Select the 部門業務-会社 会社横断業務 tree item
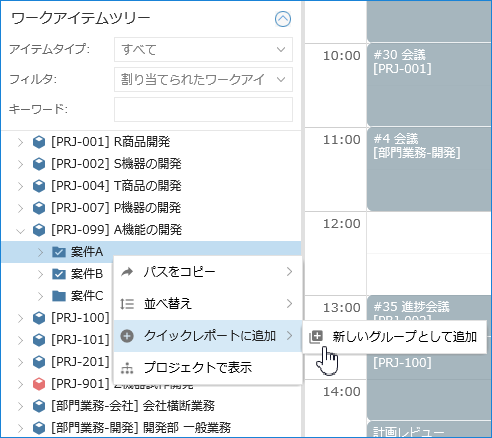The image size is (492, 438). pos(133,406)
